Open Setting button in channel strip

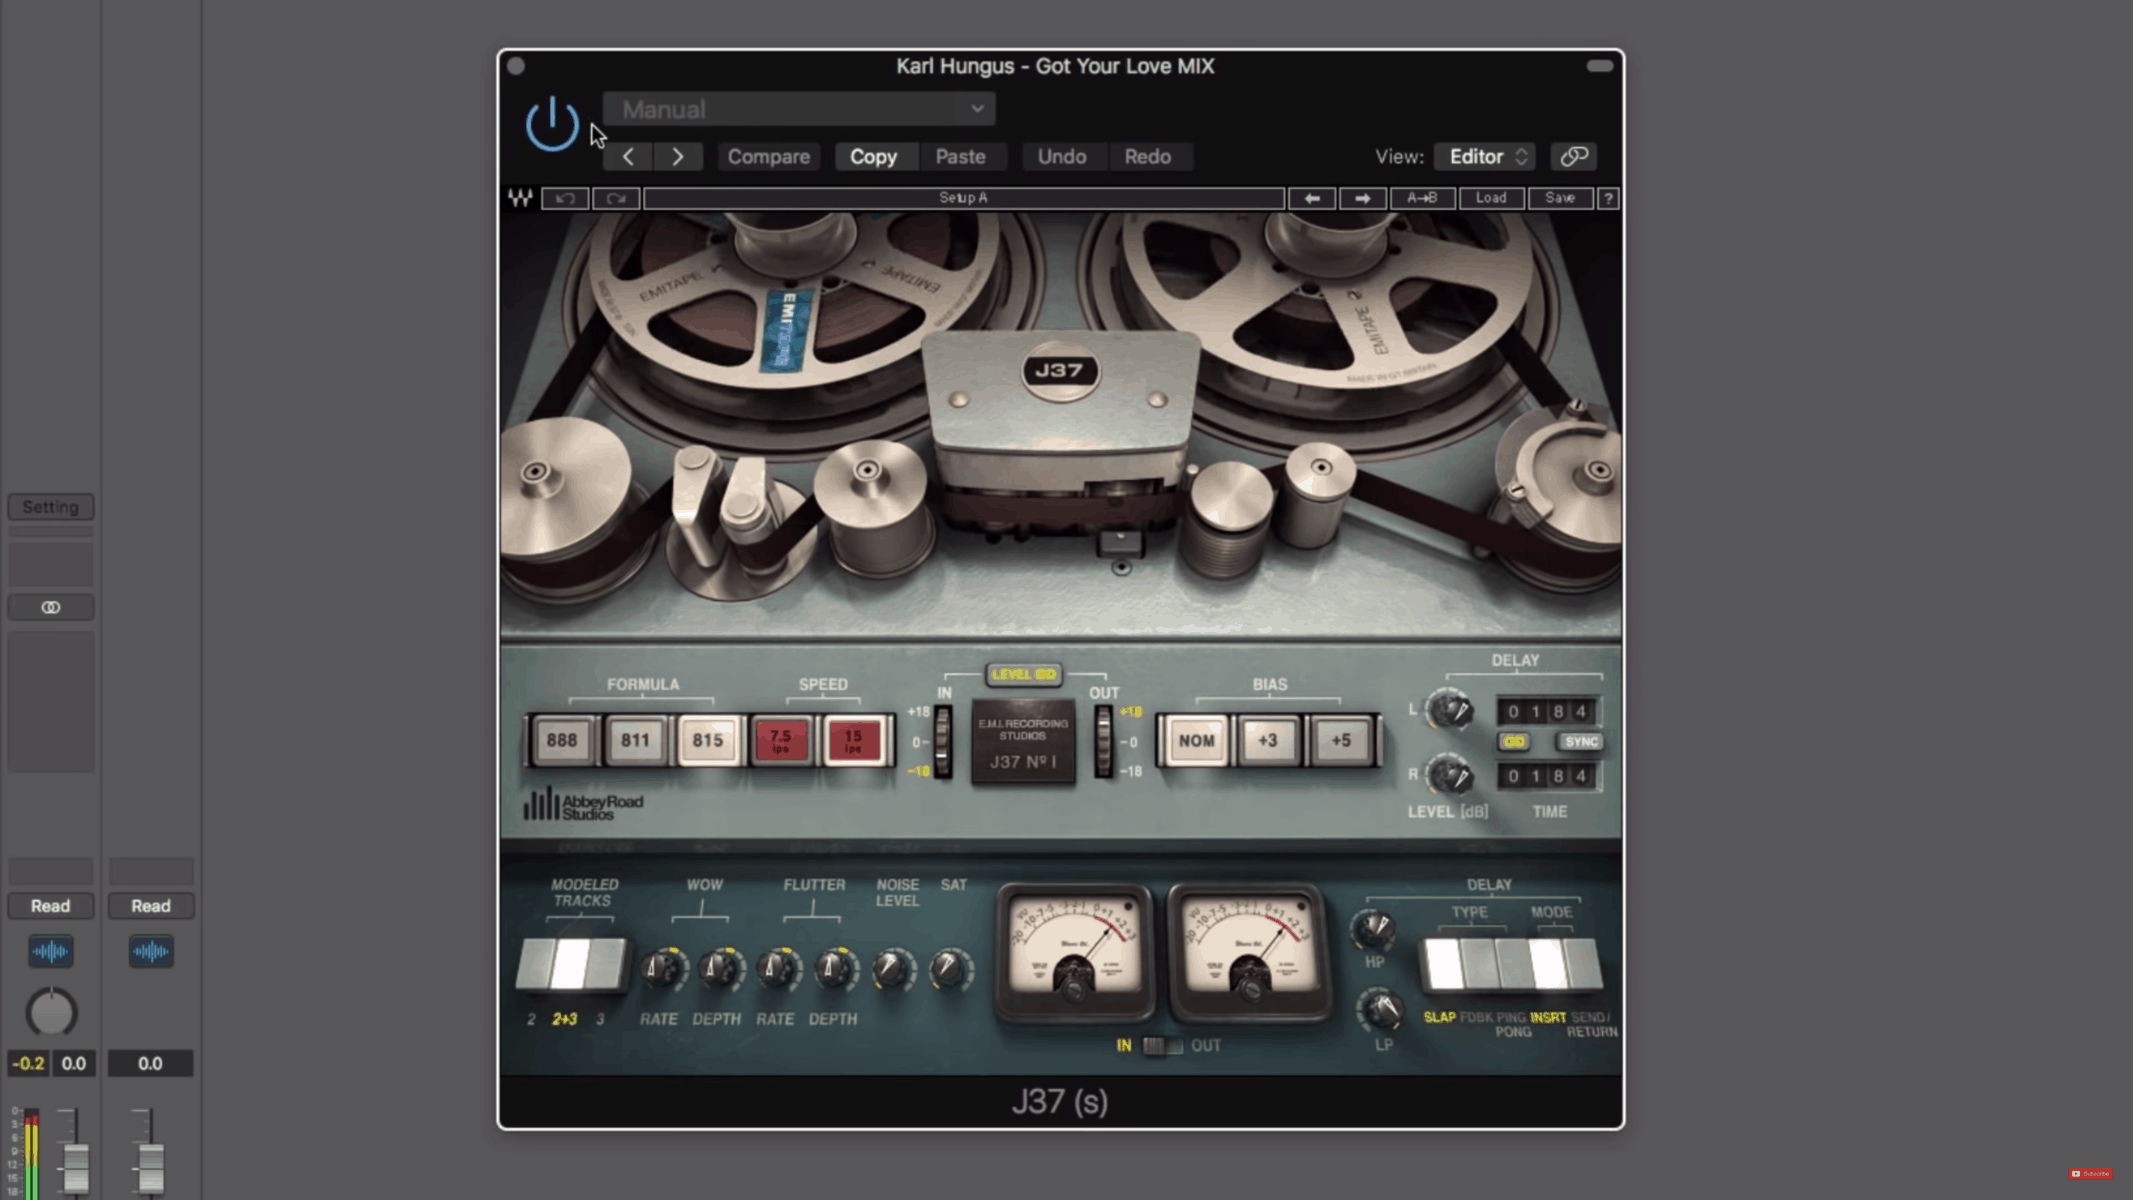pos(51,507)
